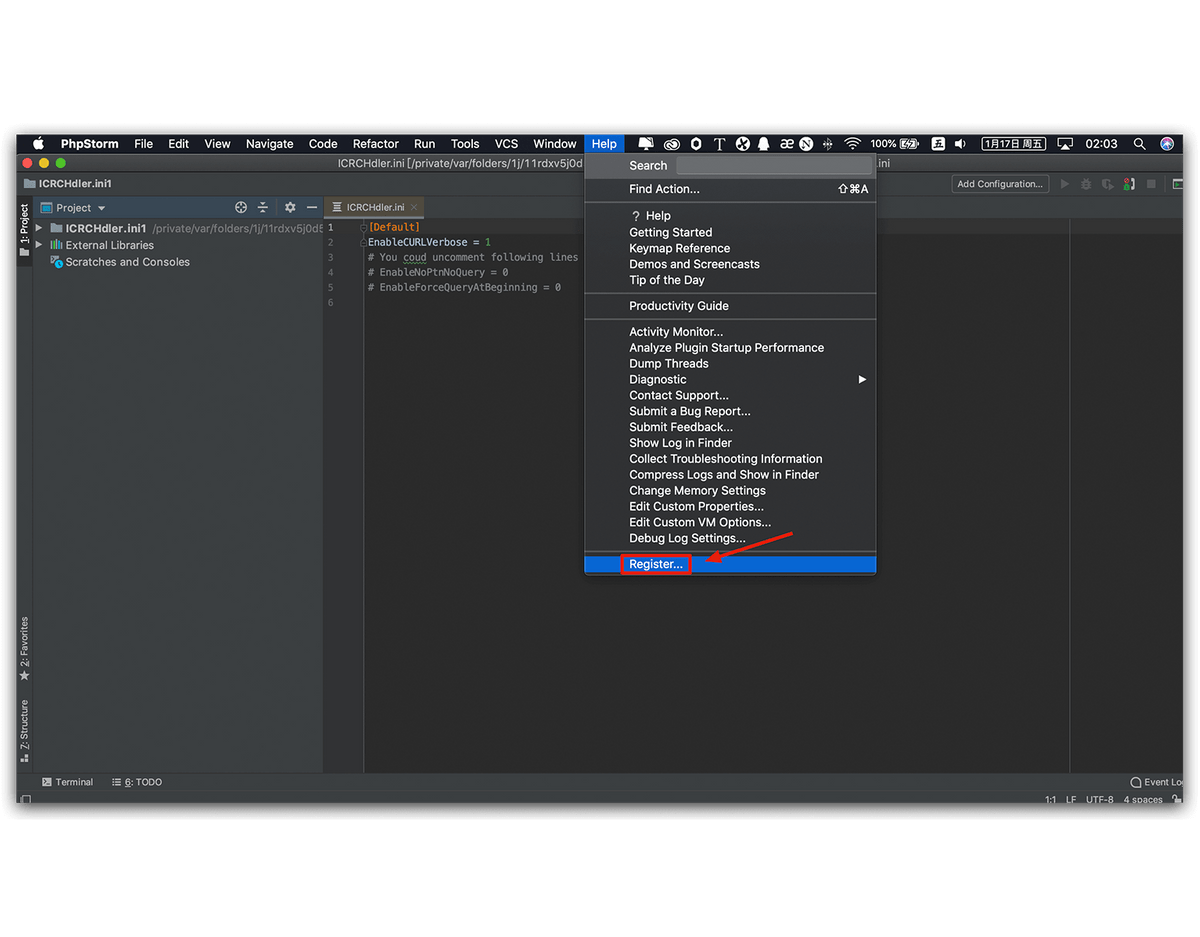Click the ICRCHdler.ini1 breadcrumb in navigation bar
Screen dimensions: 1200x937
68,184
